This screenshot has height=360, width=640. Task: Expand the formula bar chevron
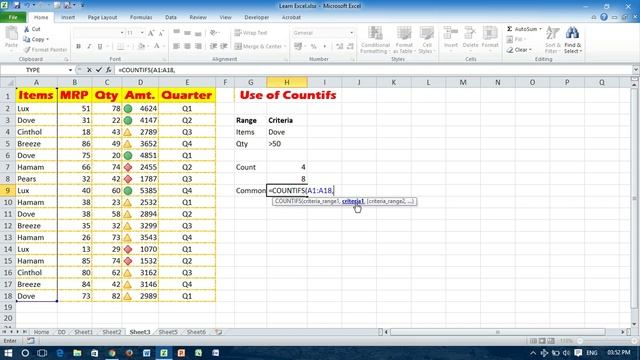[x=635, y=70]
